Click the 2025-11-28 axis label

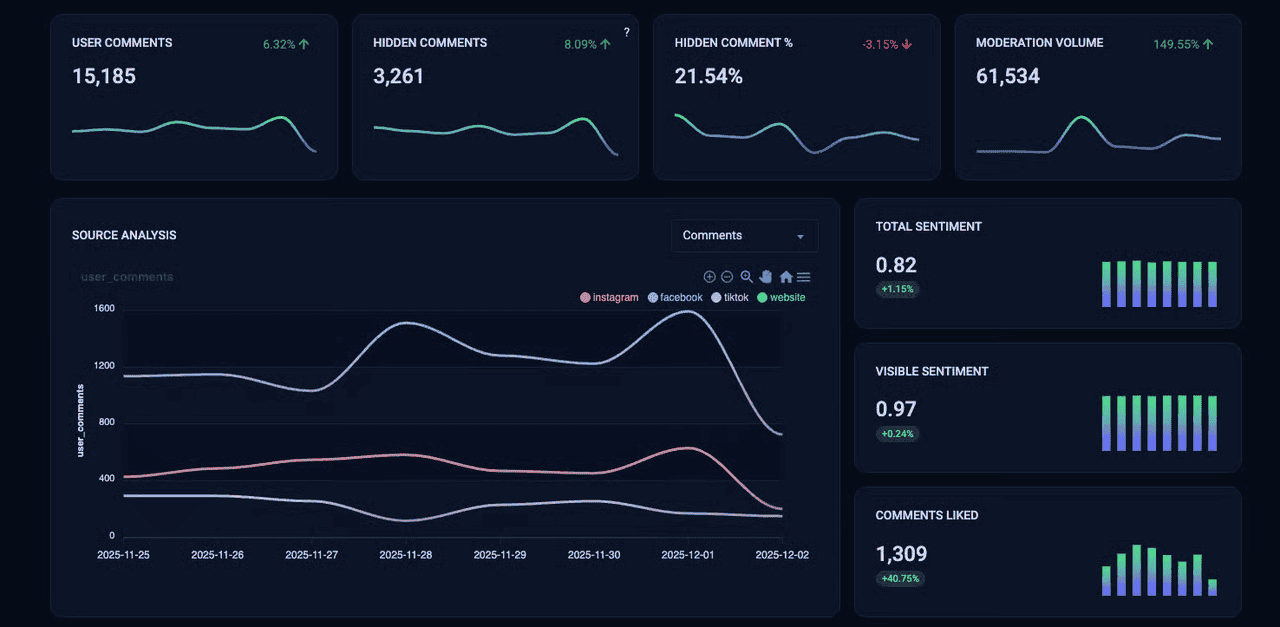coord(405,554)
